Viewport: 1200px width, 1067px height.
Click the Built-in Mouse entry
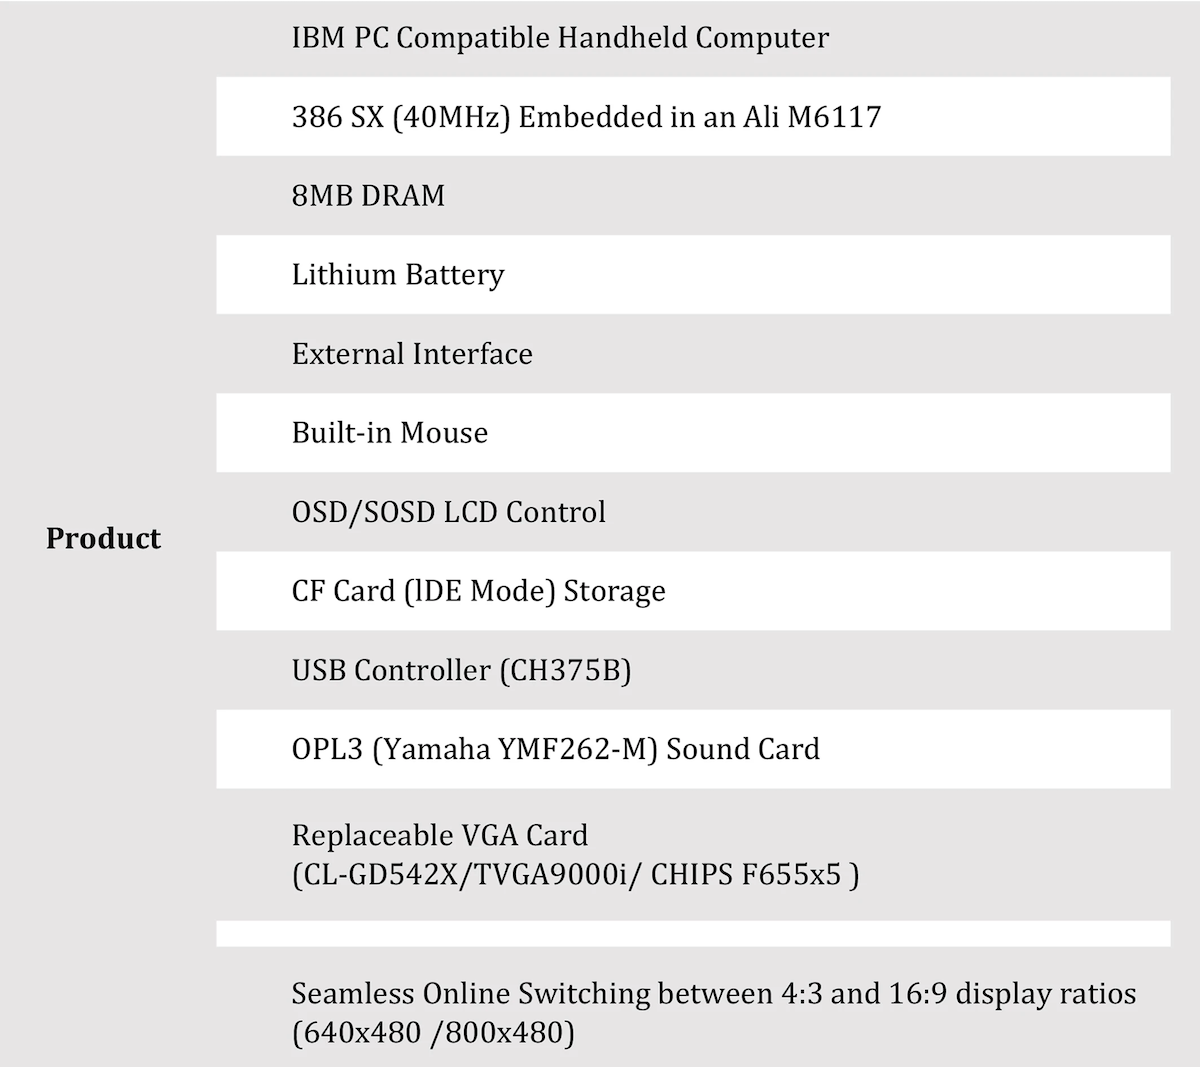tap(390, 433)
